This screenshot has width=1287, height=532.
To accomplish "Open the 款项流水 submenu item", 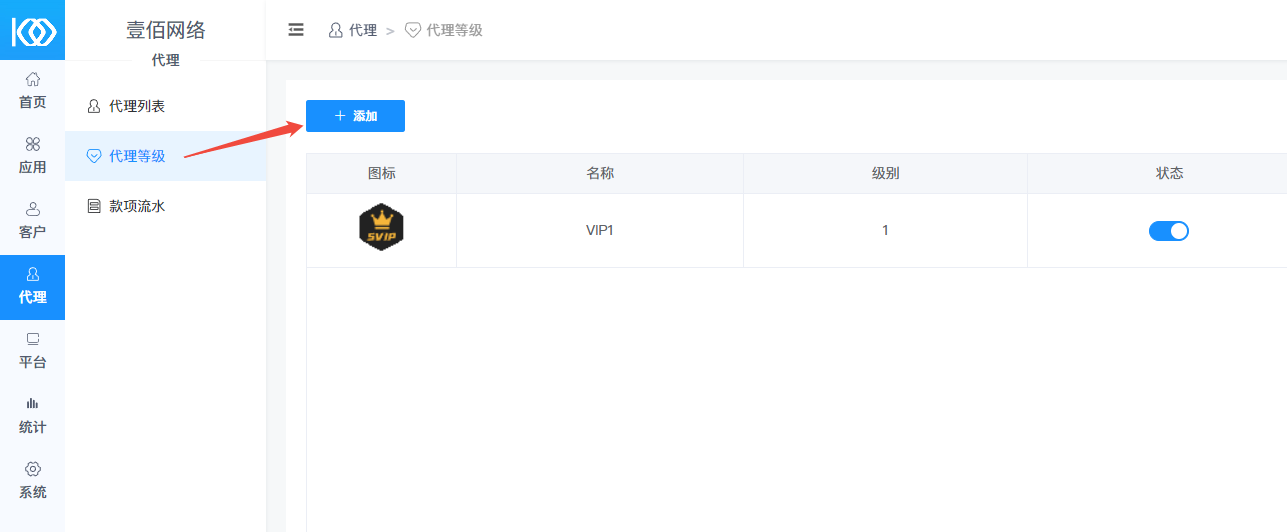I will (x=166, y=206).
